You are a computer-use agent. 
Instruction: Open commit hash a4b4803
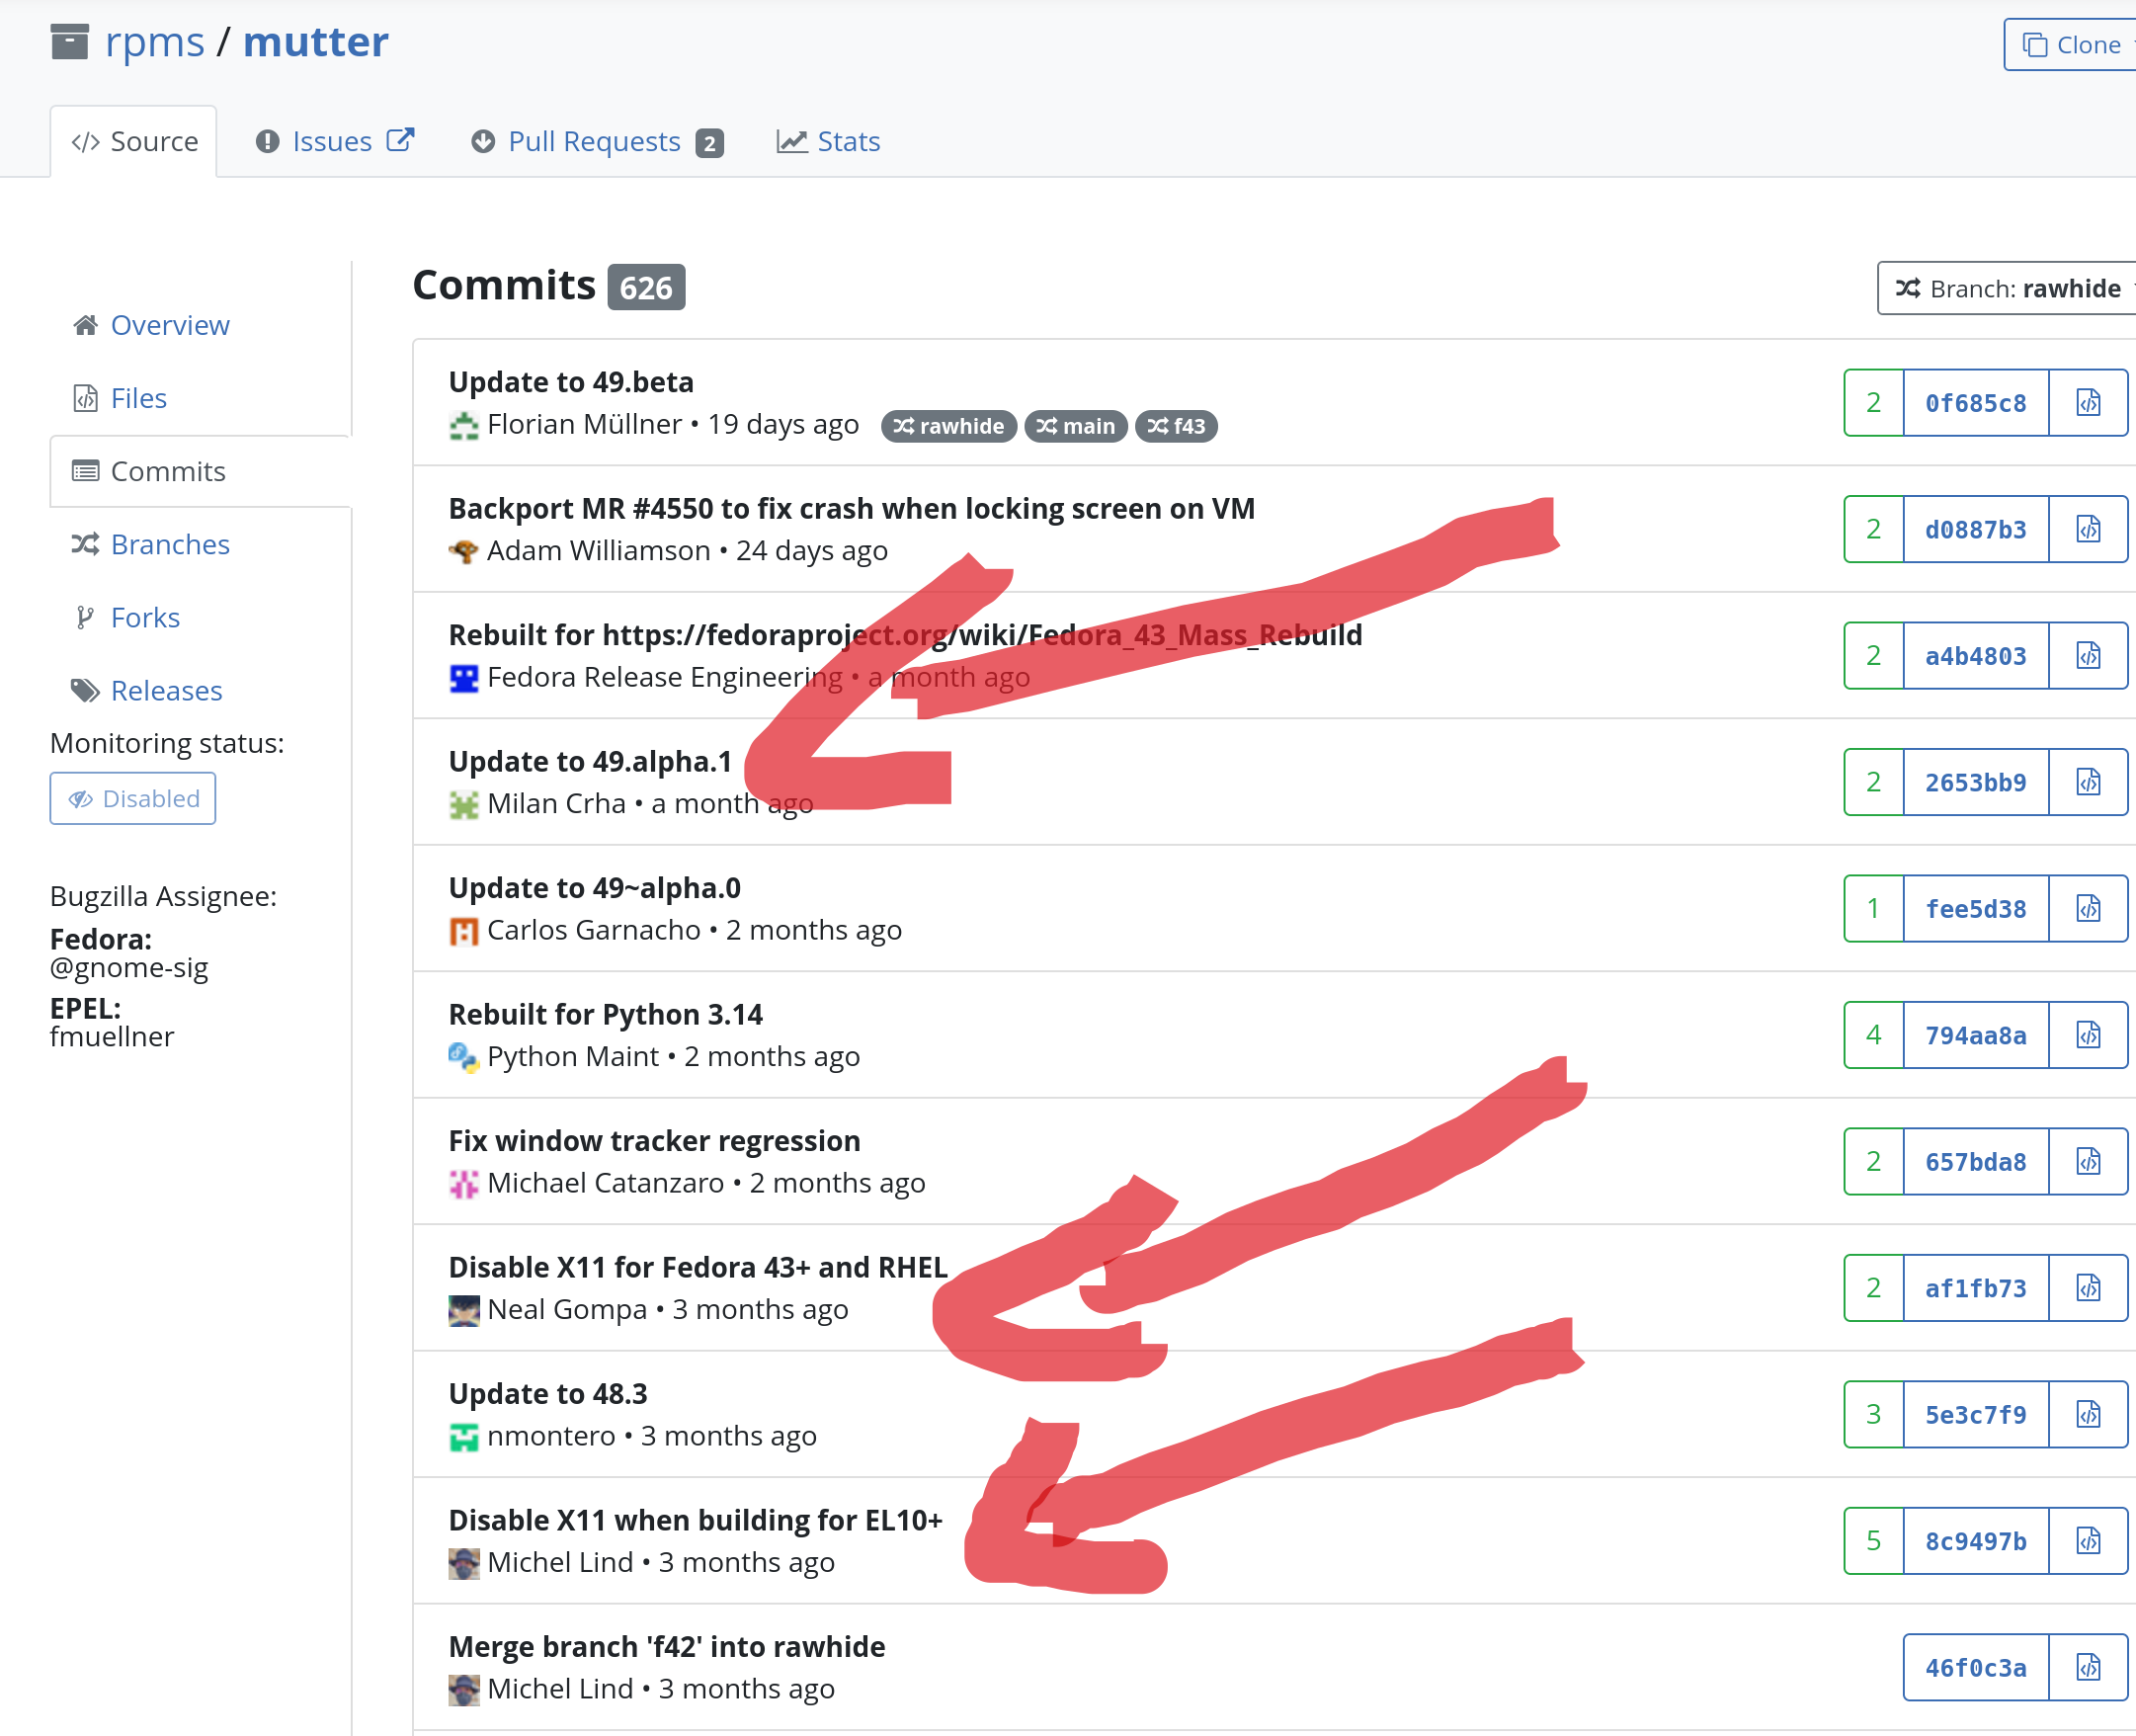pos(1976,656)
